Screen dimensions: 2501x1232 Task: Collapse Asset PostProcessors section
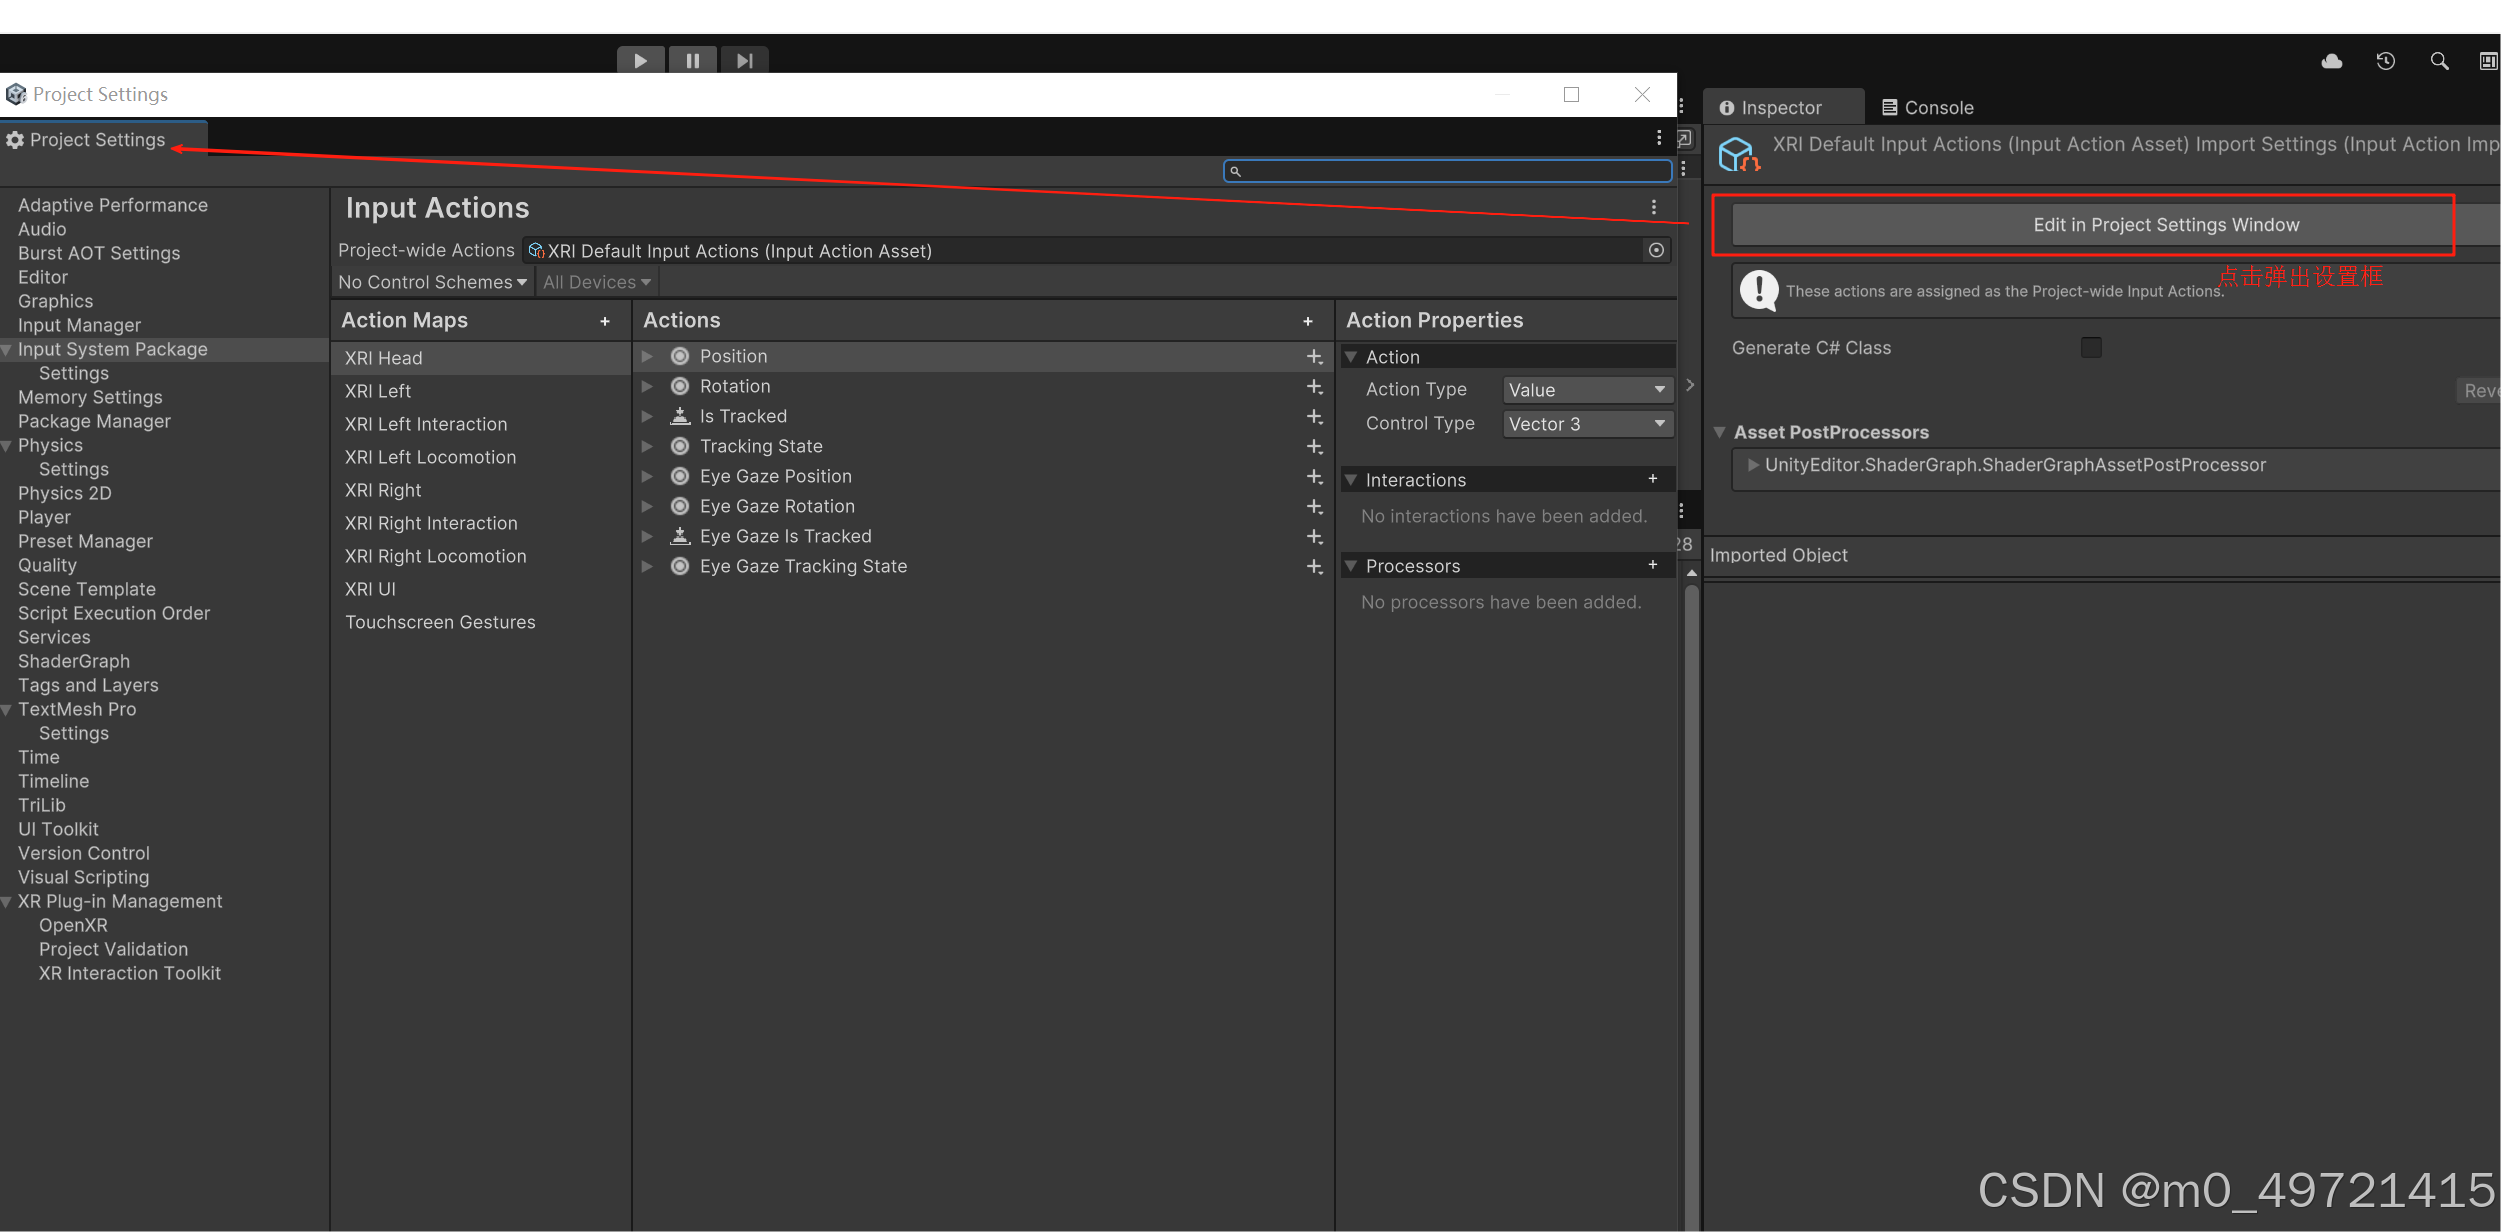[1720, 433]
